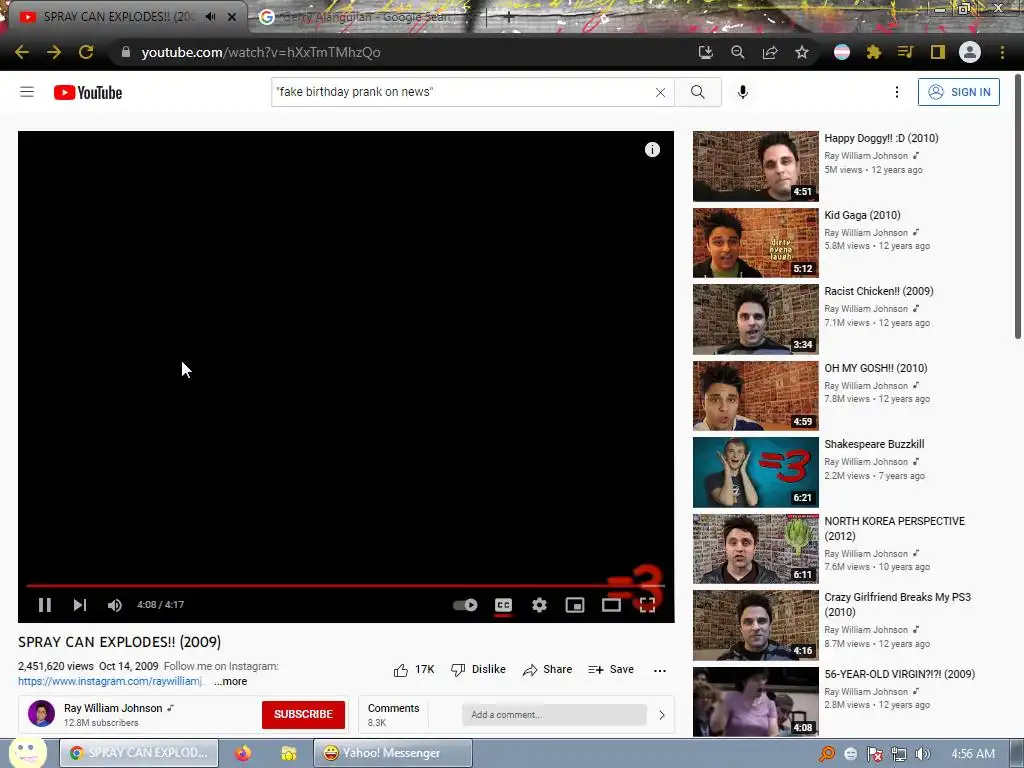Click the SIGN IN button
1024x768 pixels.
tap(959, 92)
